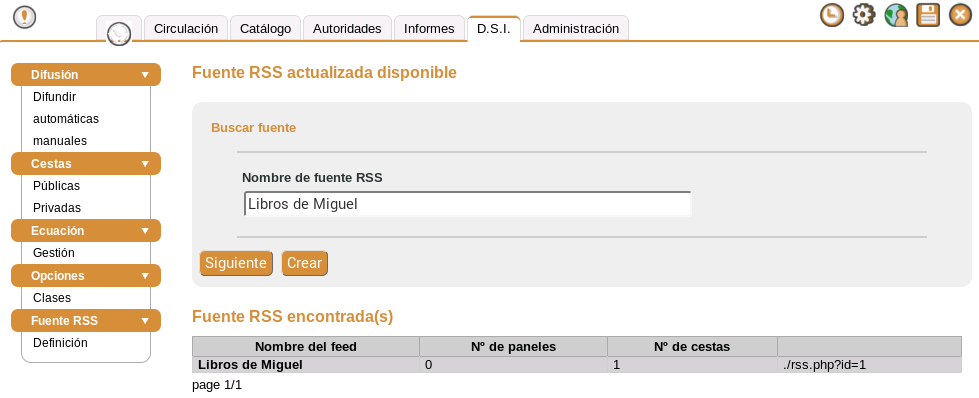The width and height of the screenshot is (979, 398).
Task: Switch to the Catálogo tab
Action: [265, 29]
